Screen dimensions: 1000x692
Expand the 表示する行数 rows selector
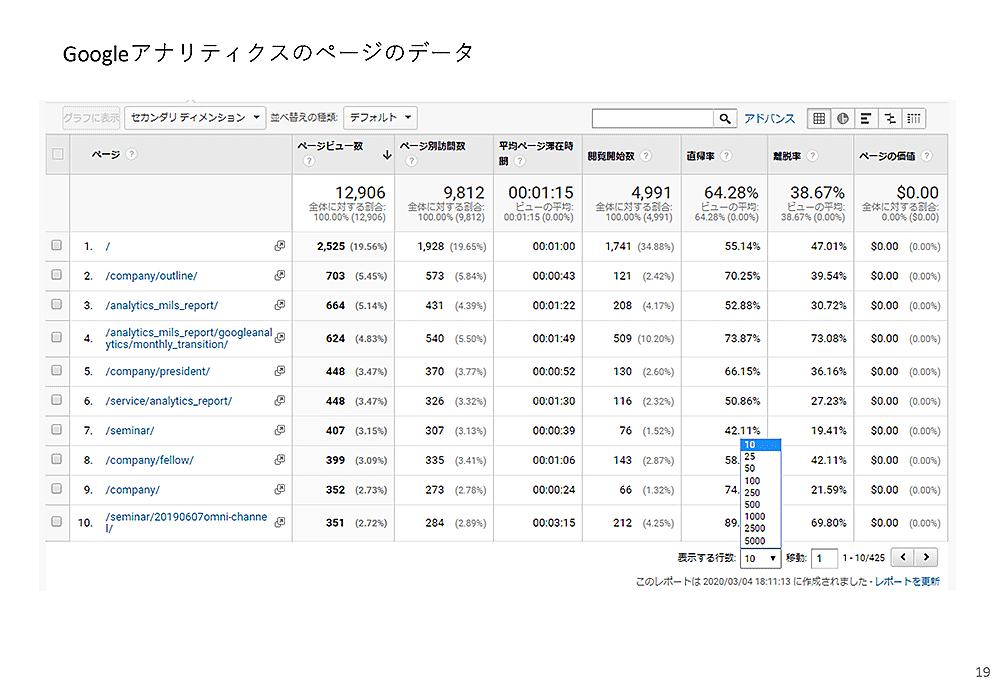[x=760, y=558]
